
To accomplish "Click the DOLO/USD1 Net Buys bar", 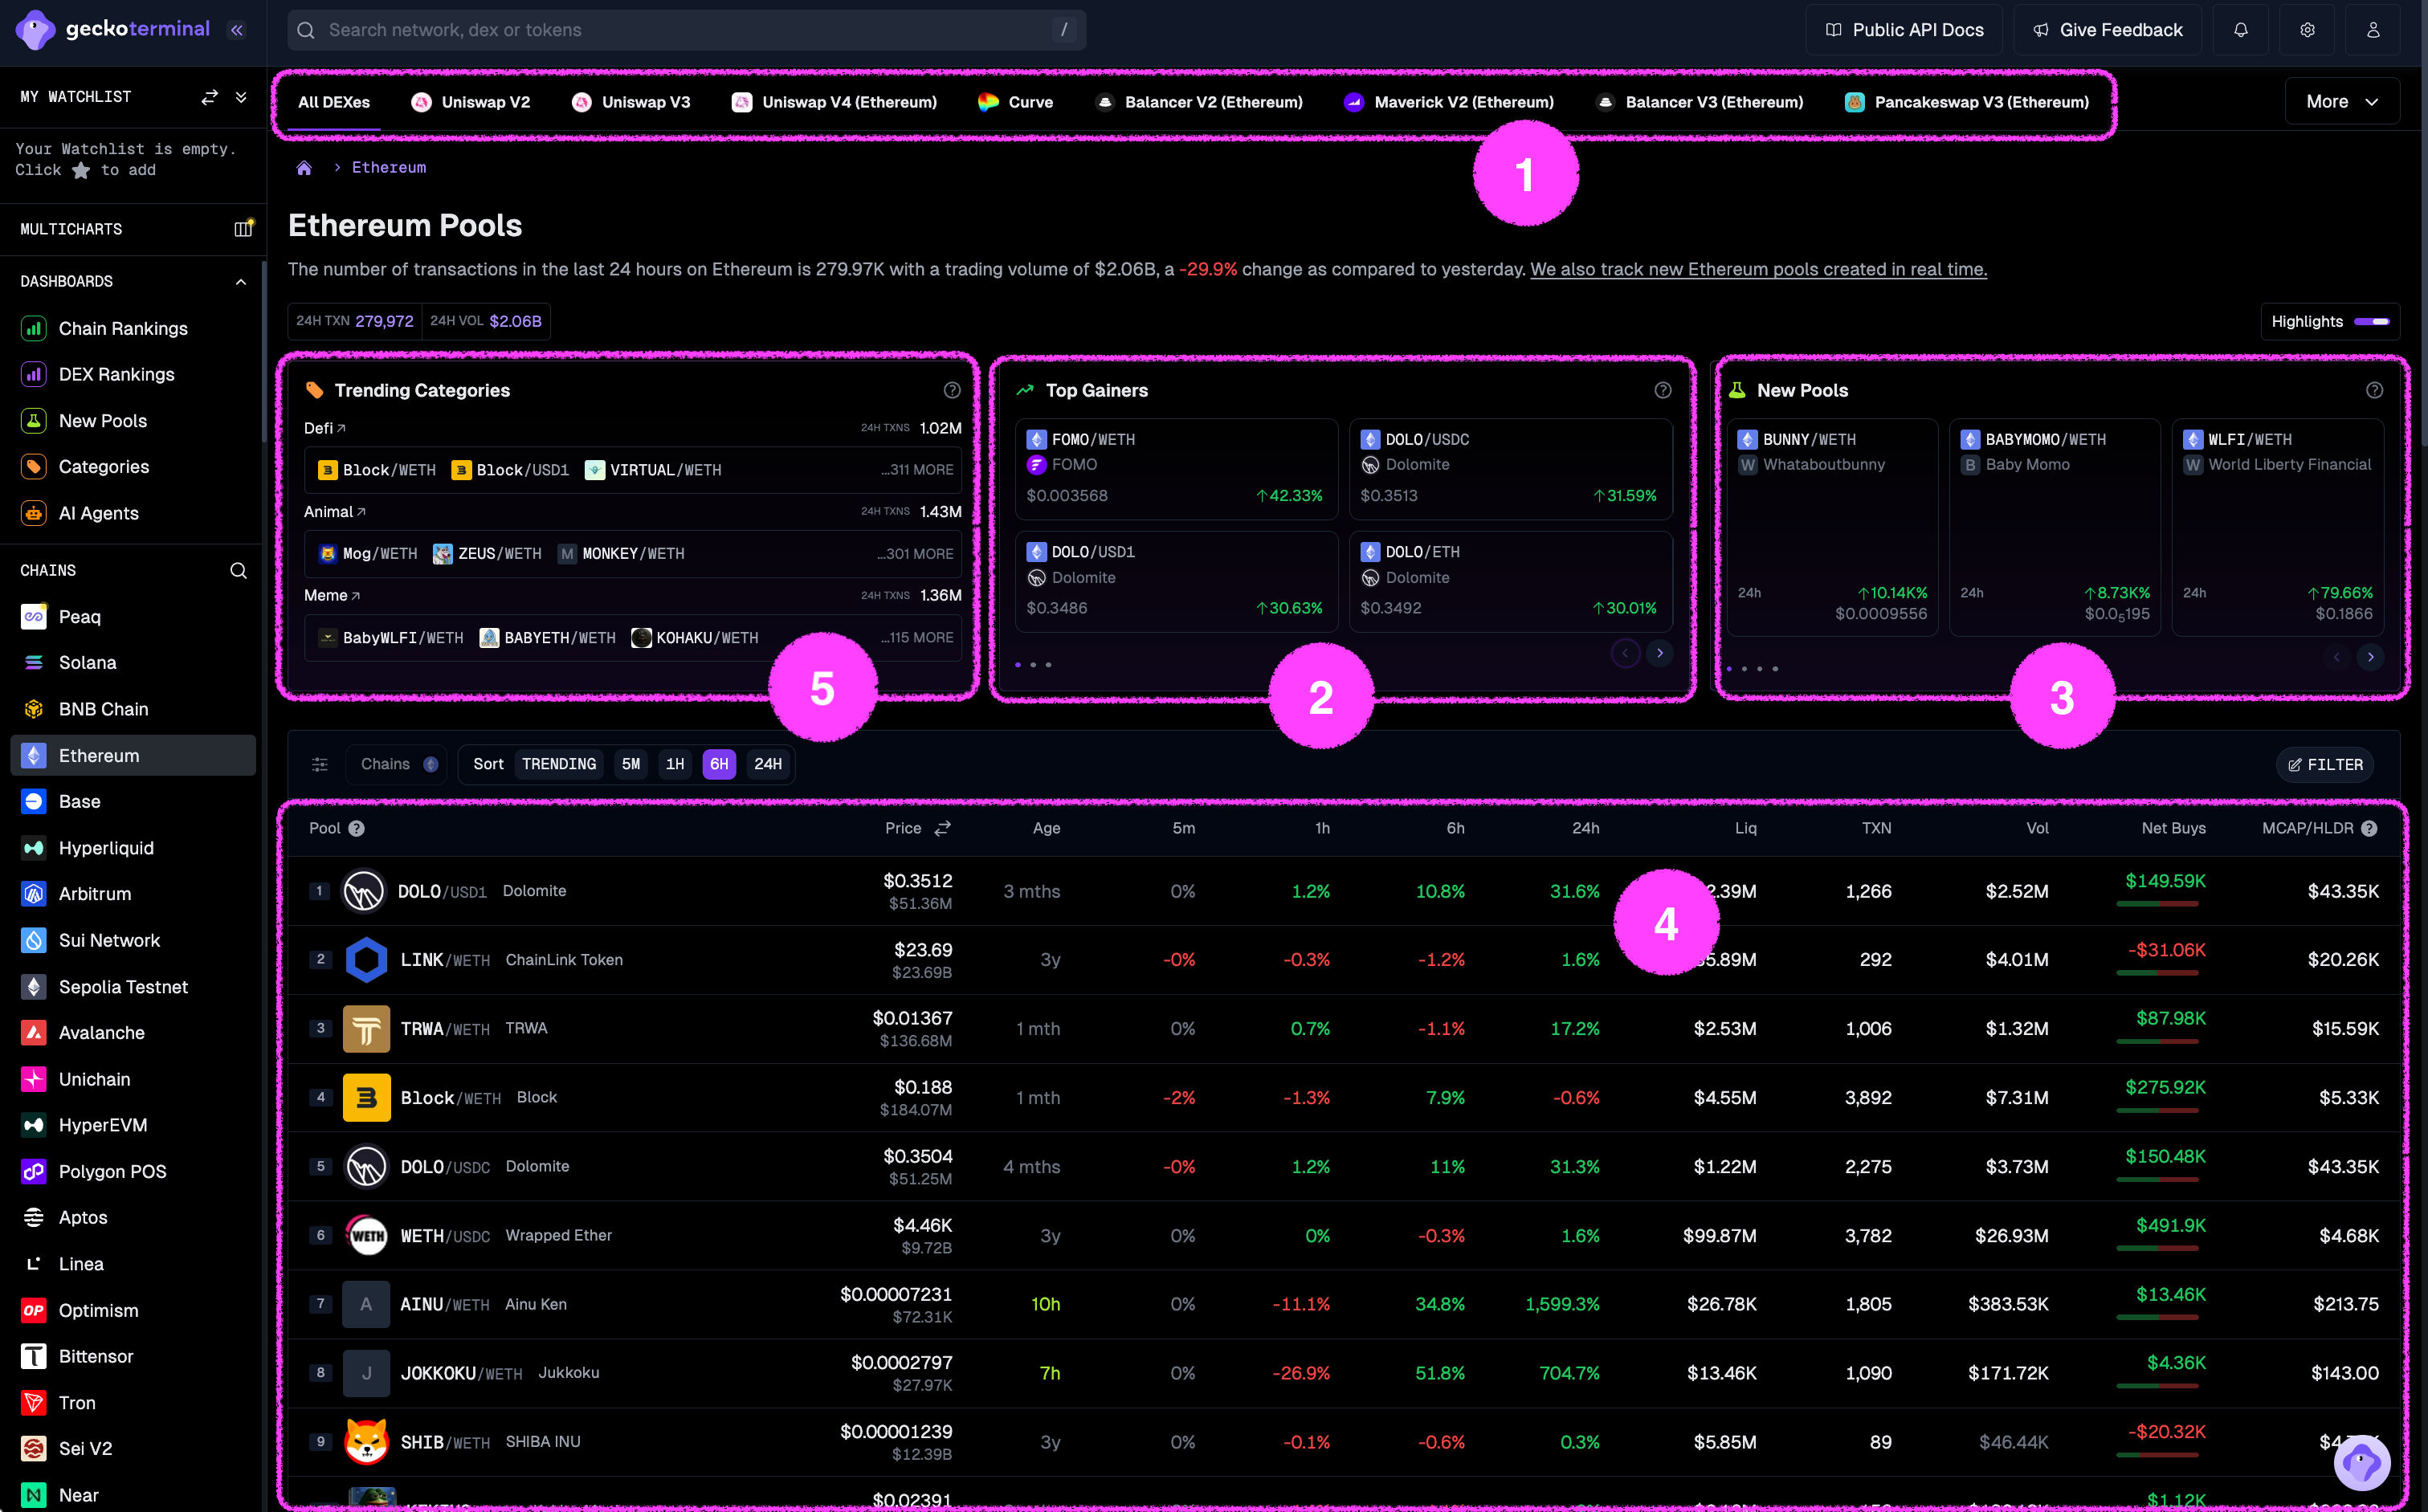I will point(2157,904).
